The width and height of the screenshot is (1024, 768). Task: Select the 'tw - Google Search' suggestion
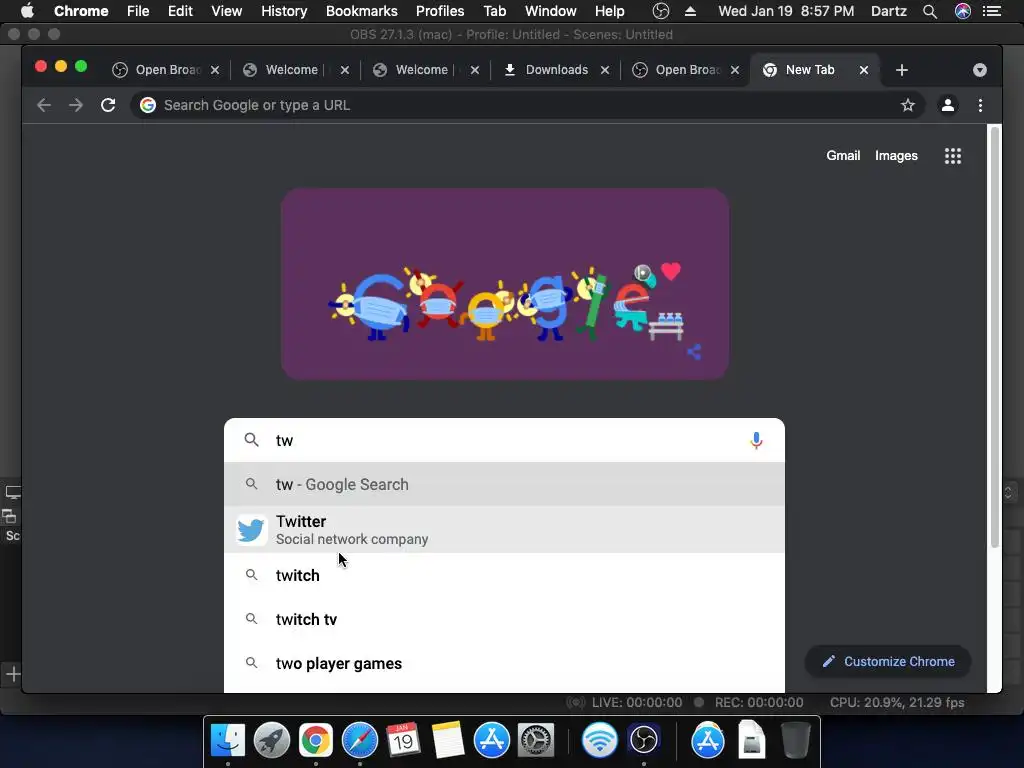504,485
